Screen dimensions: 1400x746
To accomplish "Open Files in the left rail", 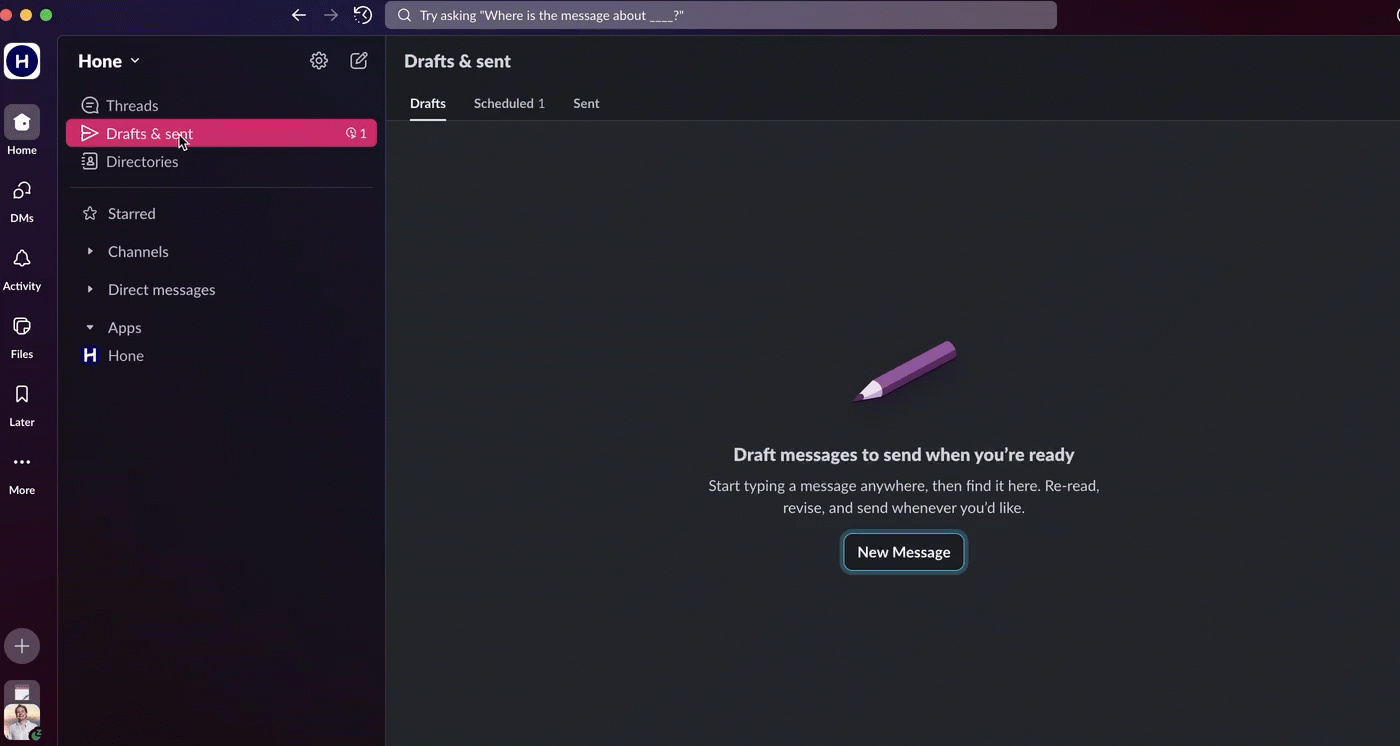I will (x=22, y=327).
